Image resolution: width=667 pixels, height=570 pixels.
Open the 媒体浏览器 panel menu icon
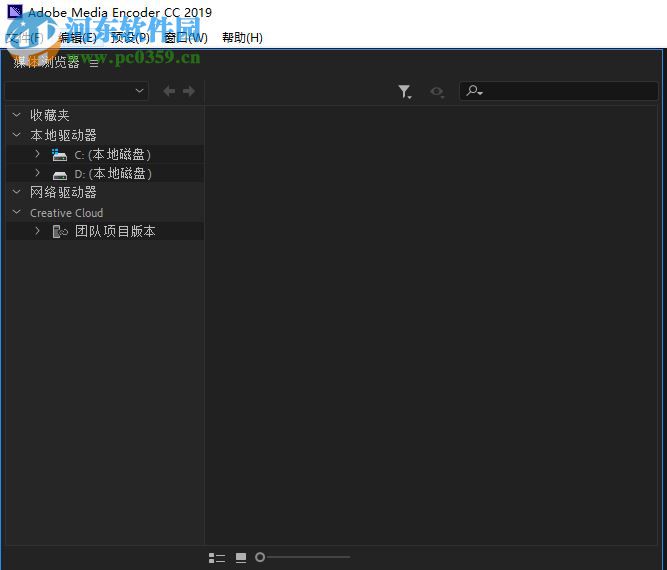(x=94, y=63)
